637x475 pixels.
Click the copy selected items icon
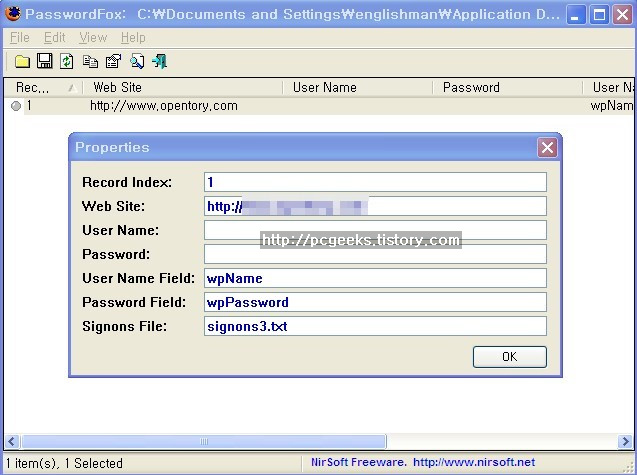click(x=90, y=61)
